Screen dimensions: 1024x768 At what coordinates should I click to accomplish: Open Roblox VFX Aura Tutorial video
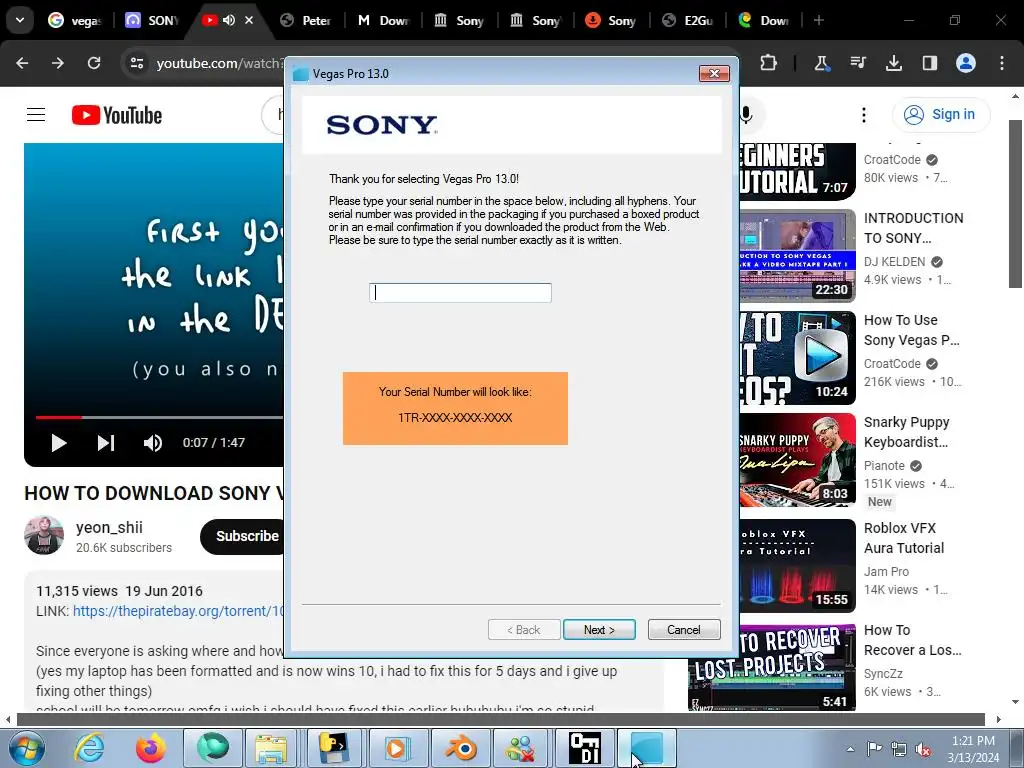click(x=904, y=537)
